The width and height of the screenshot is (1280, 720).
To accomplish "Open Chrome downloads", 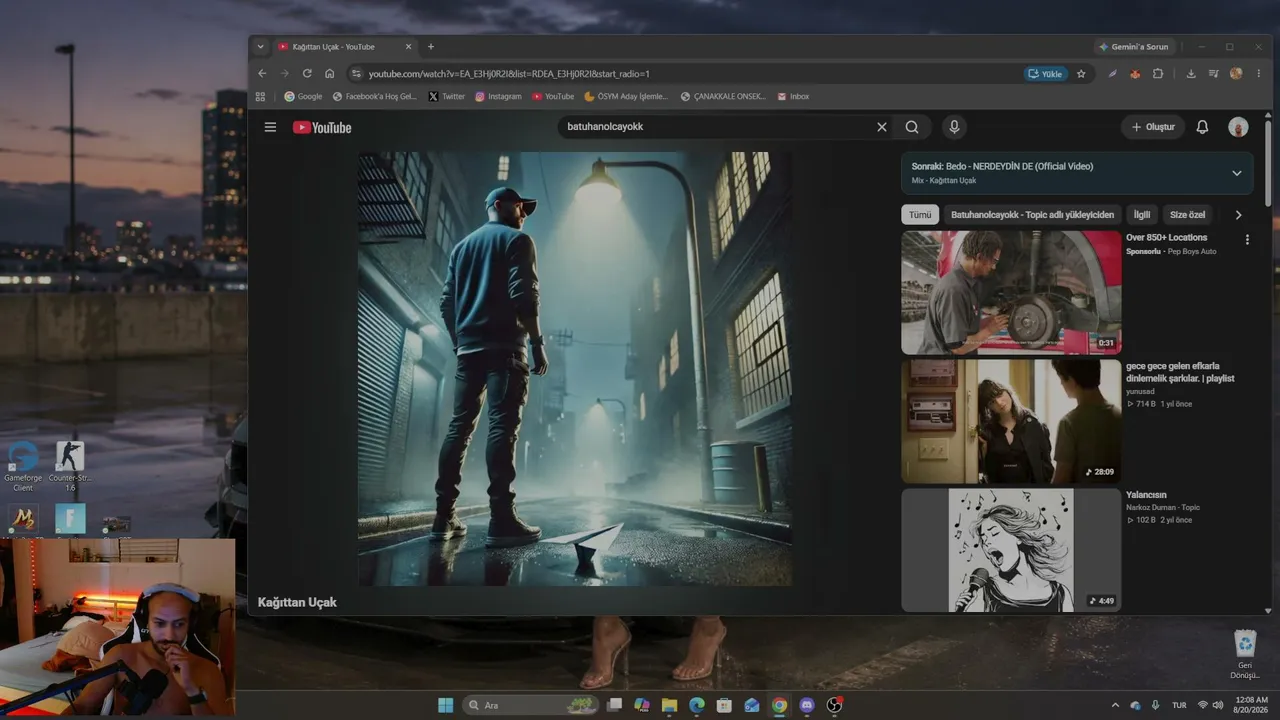I will 1191,73.
